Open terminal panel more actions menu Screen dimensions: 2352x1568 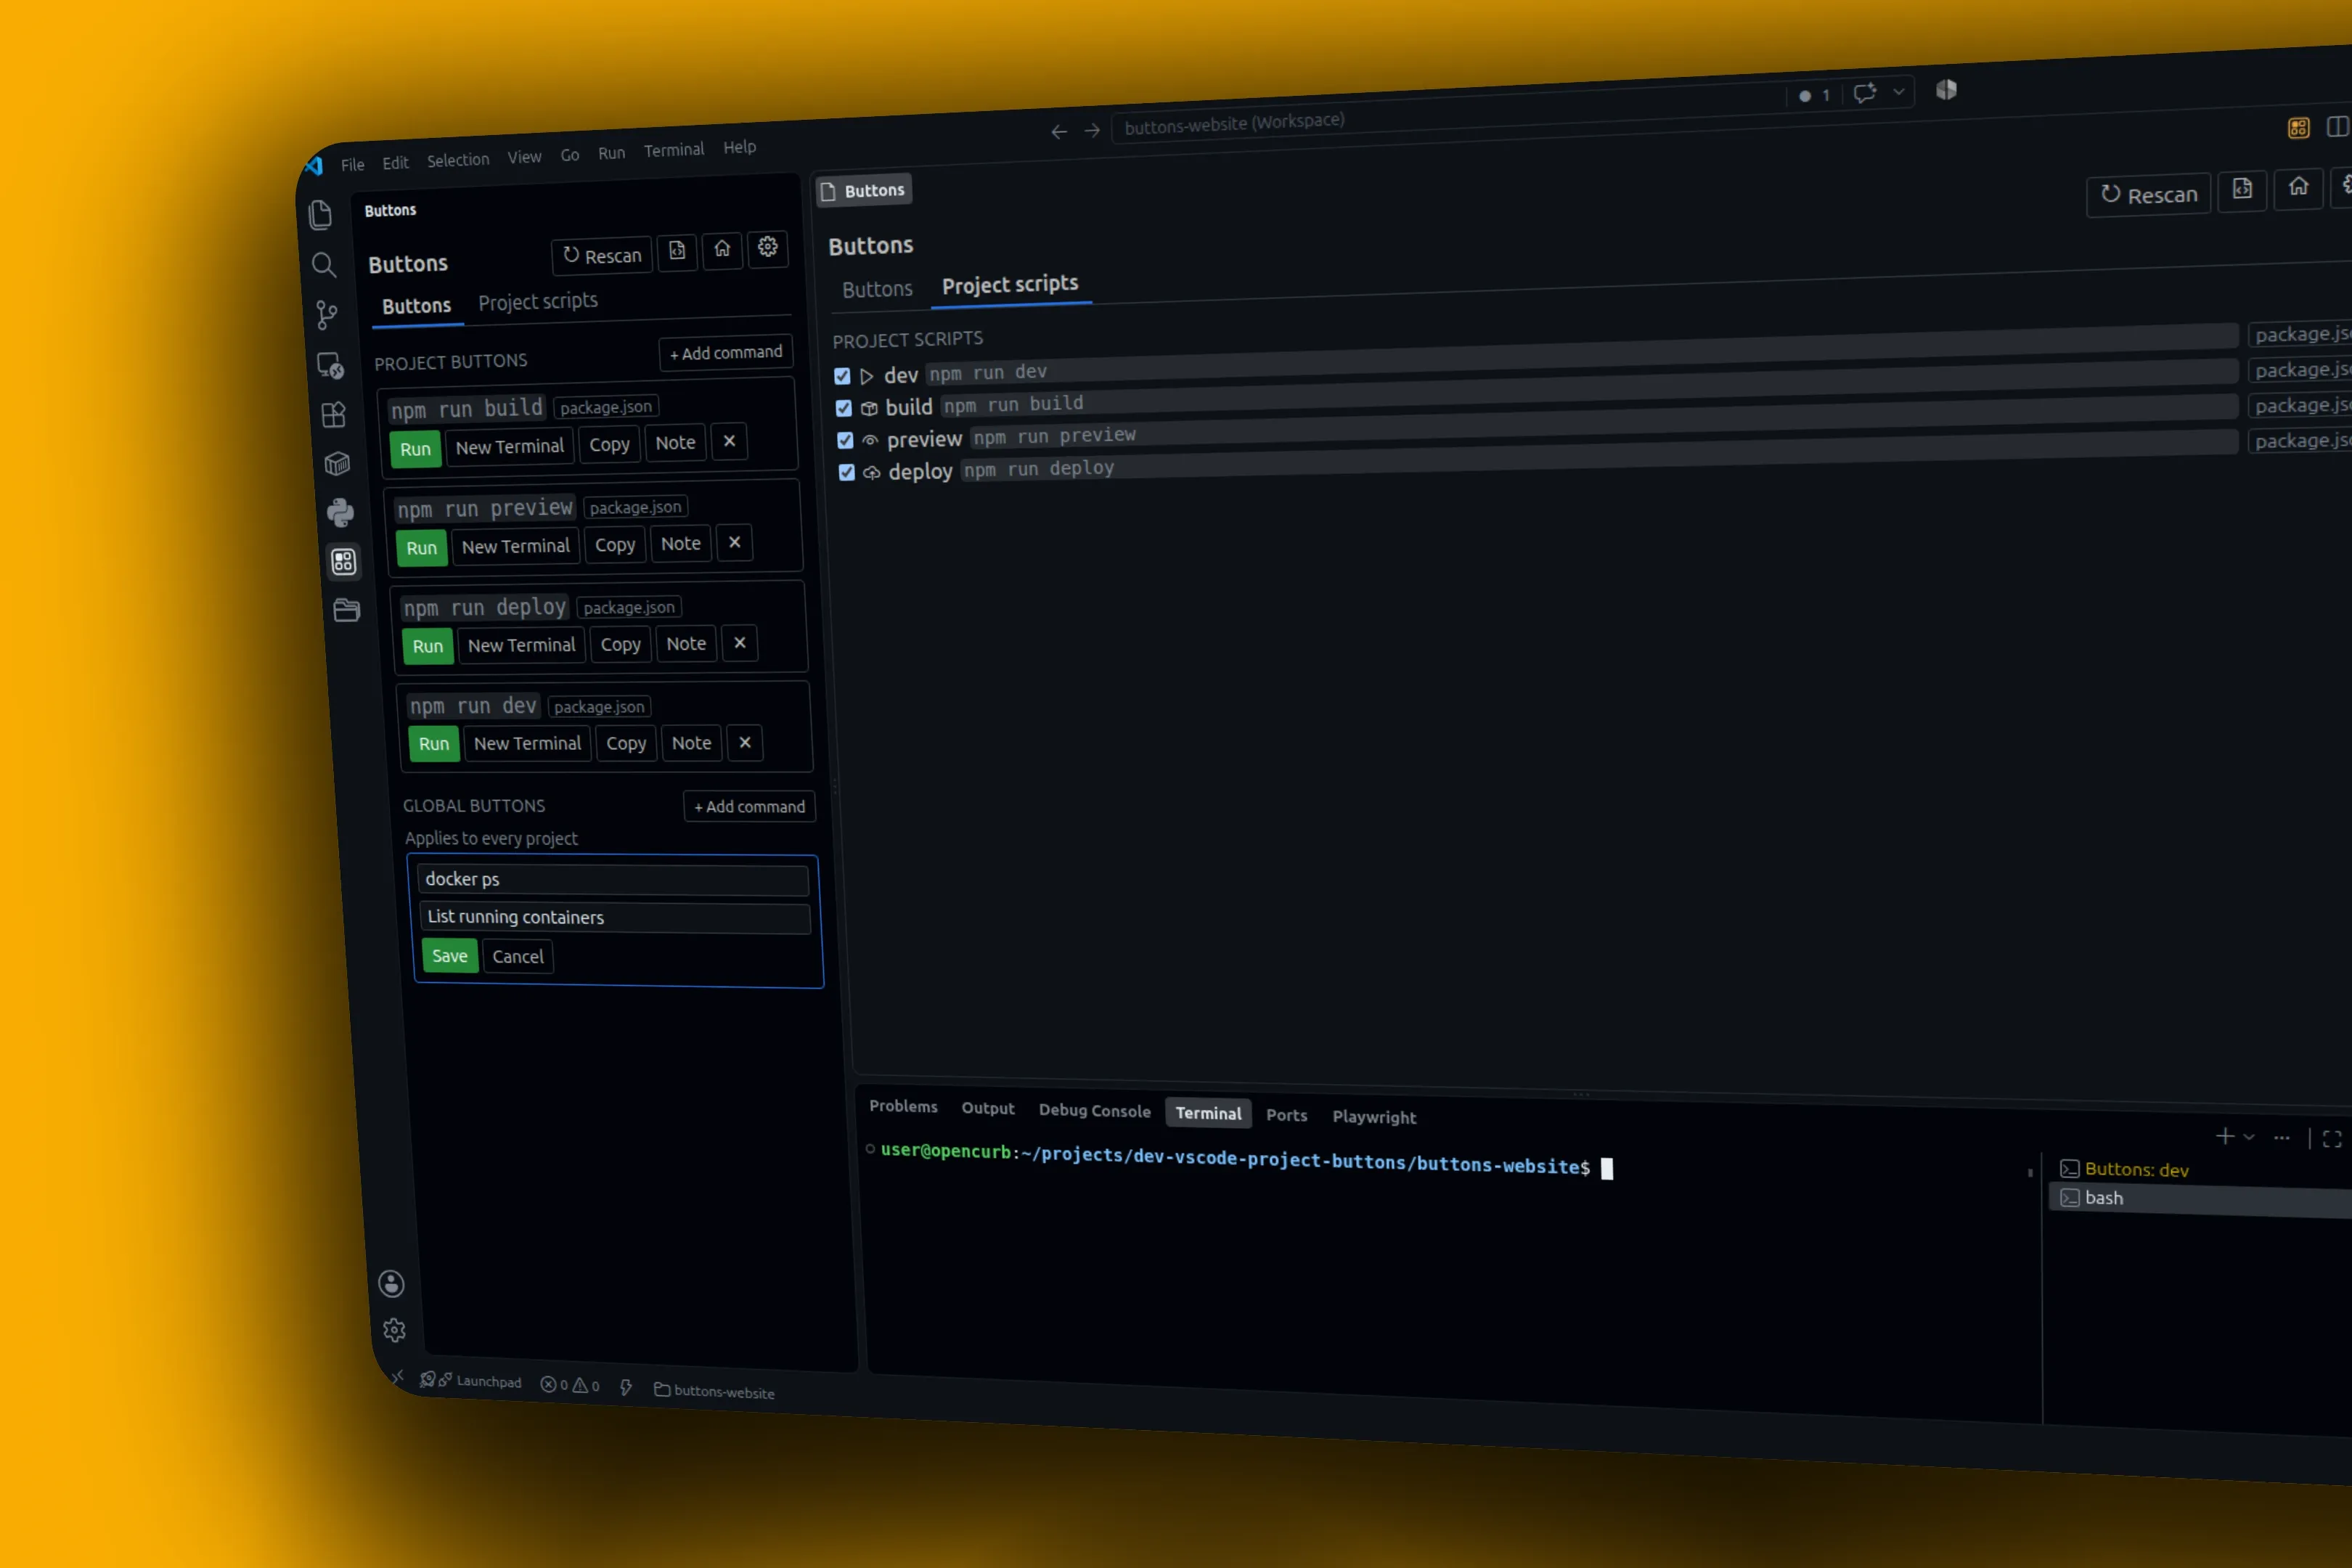pos(2281,1137)
